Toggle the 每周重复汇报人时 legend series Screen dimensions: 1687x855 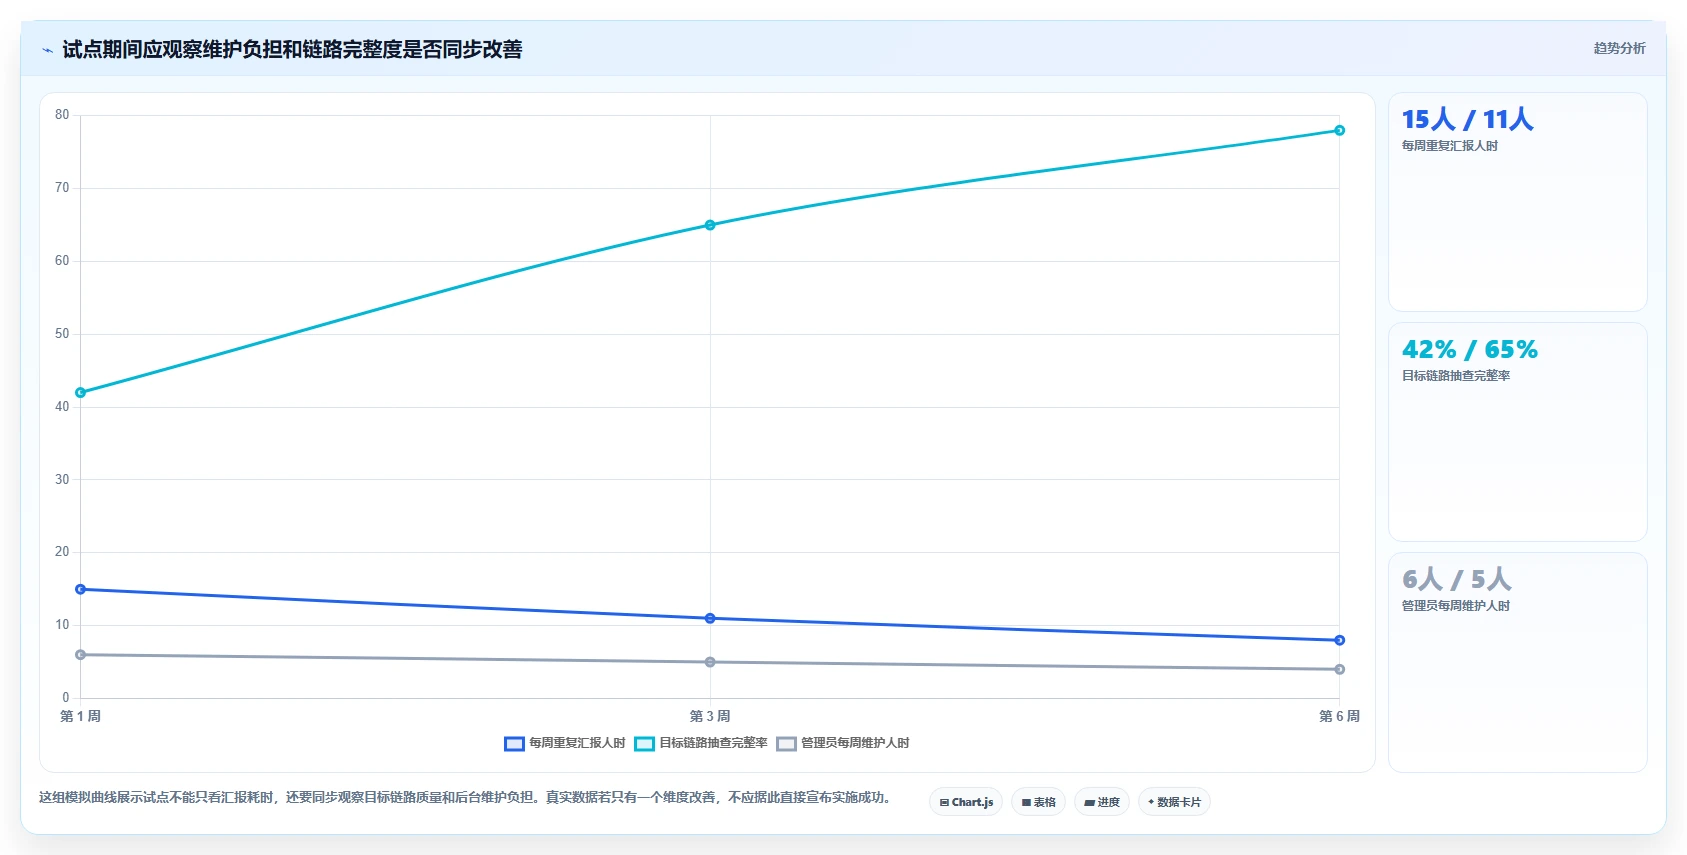pos(565,743)
